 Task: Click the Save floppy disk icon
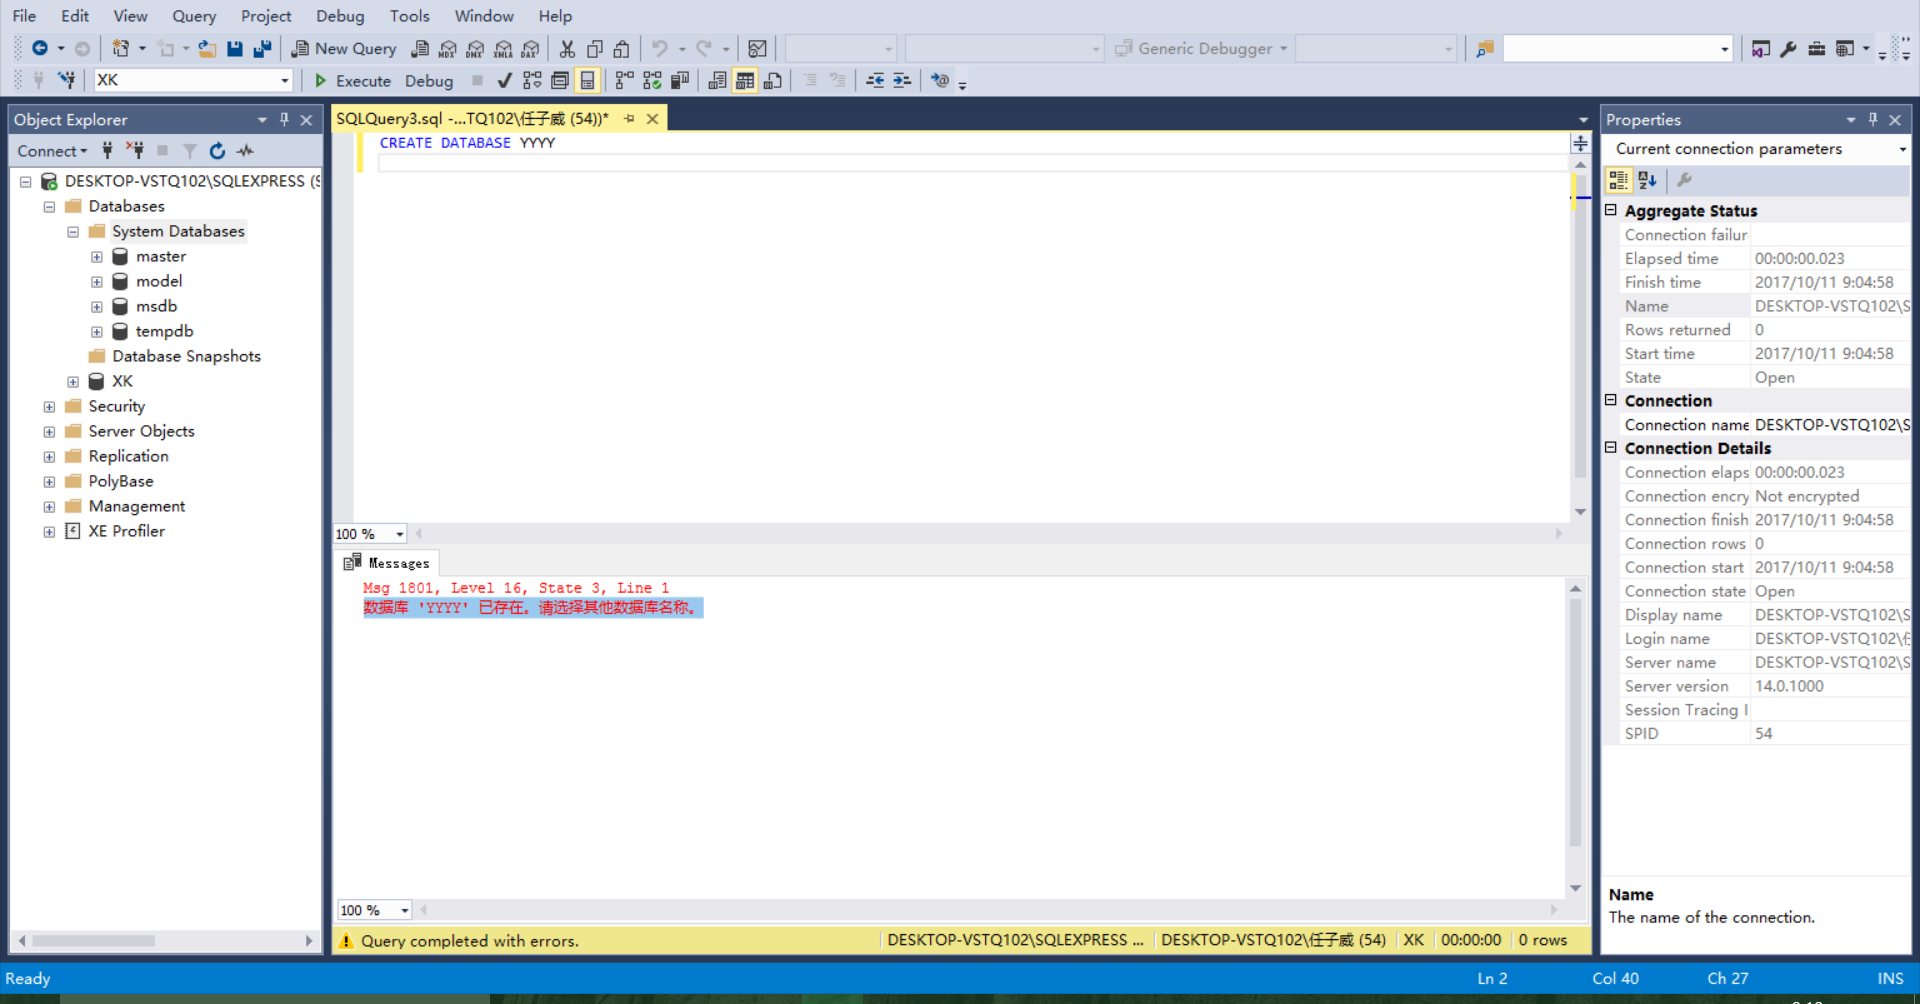point(235,48)
